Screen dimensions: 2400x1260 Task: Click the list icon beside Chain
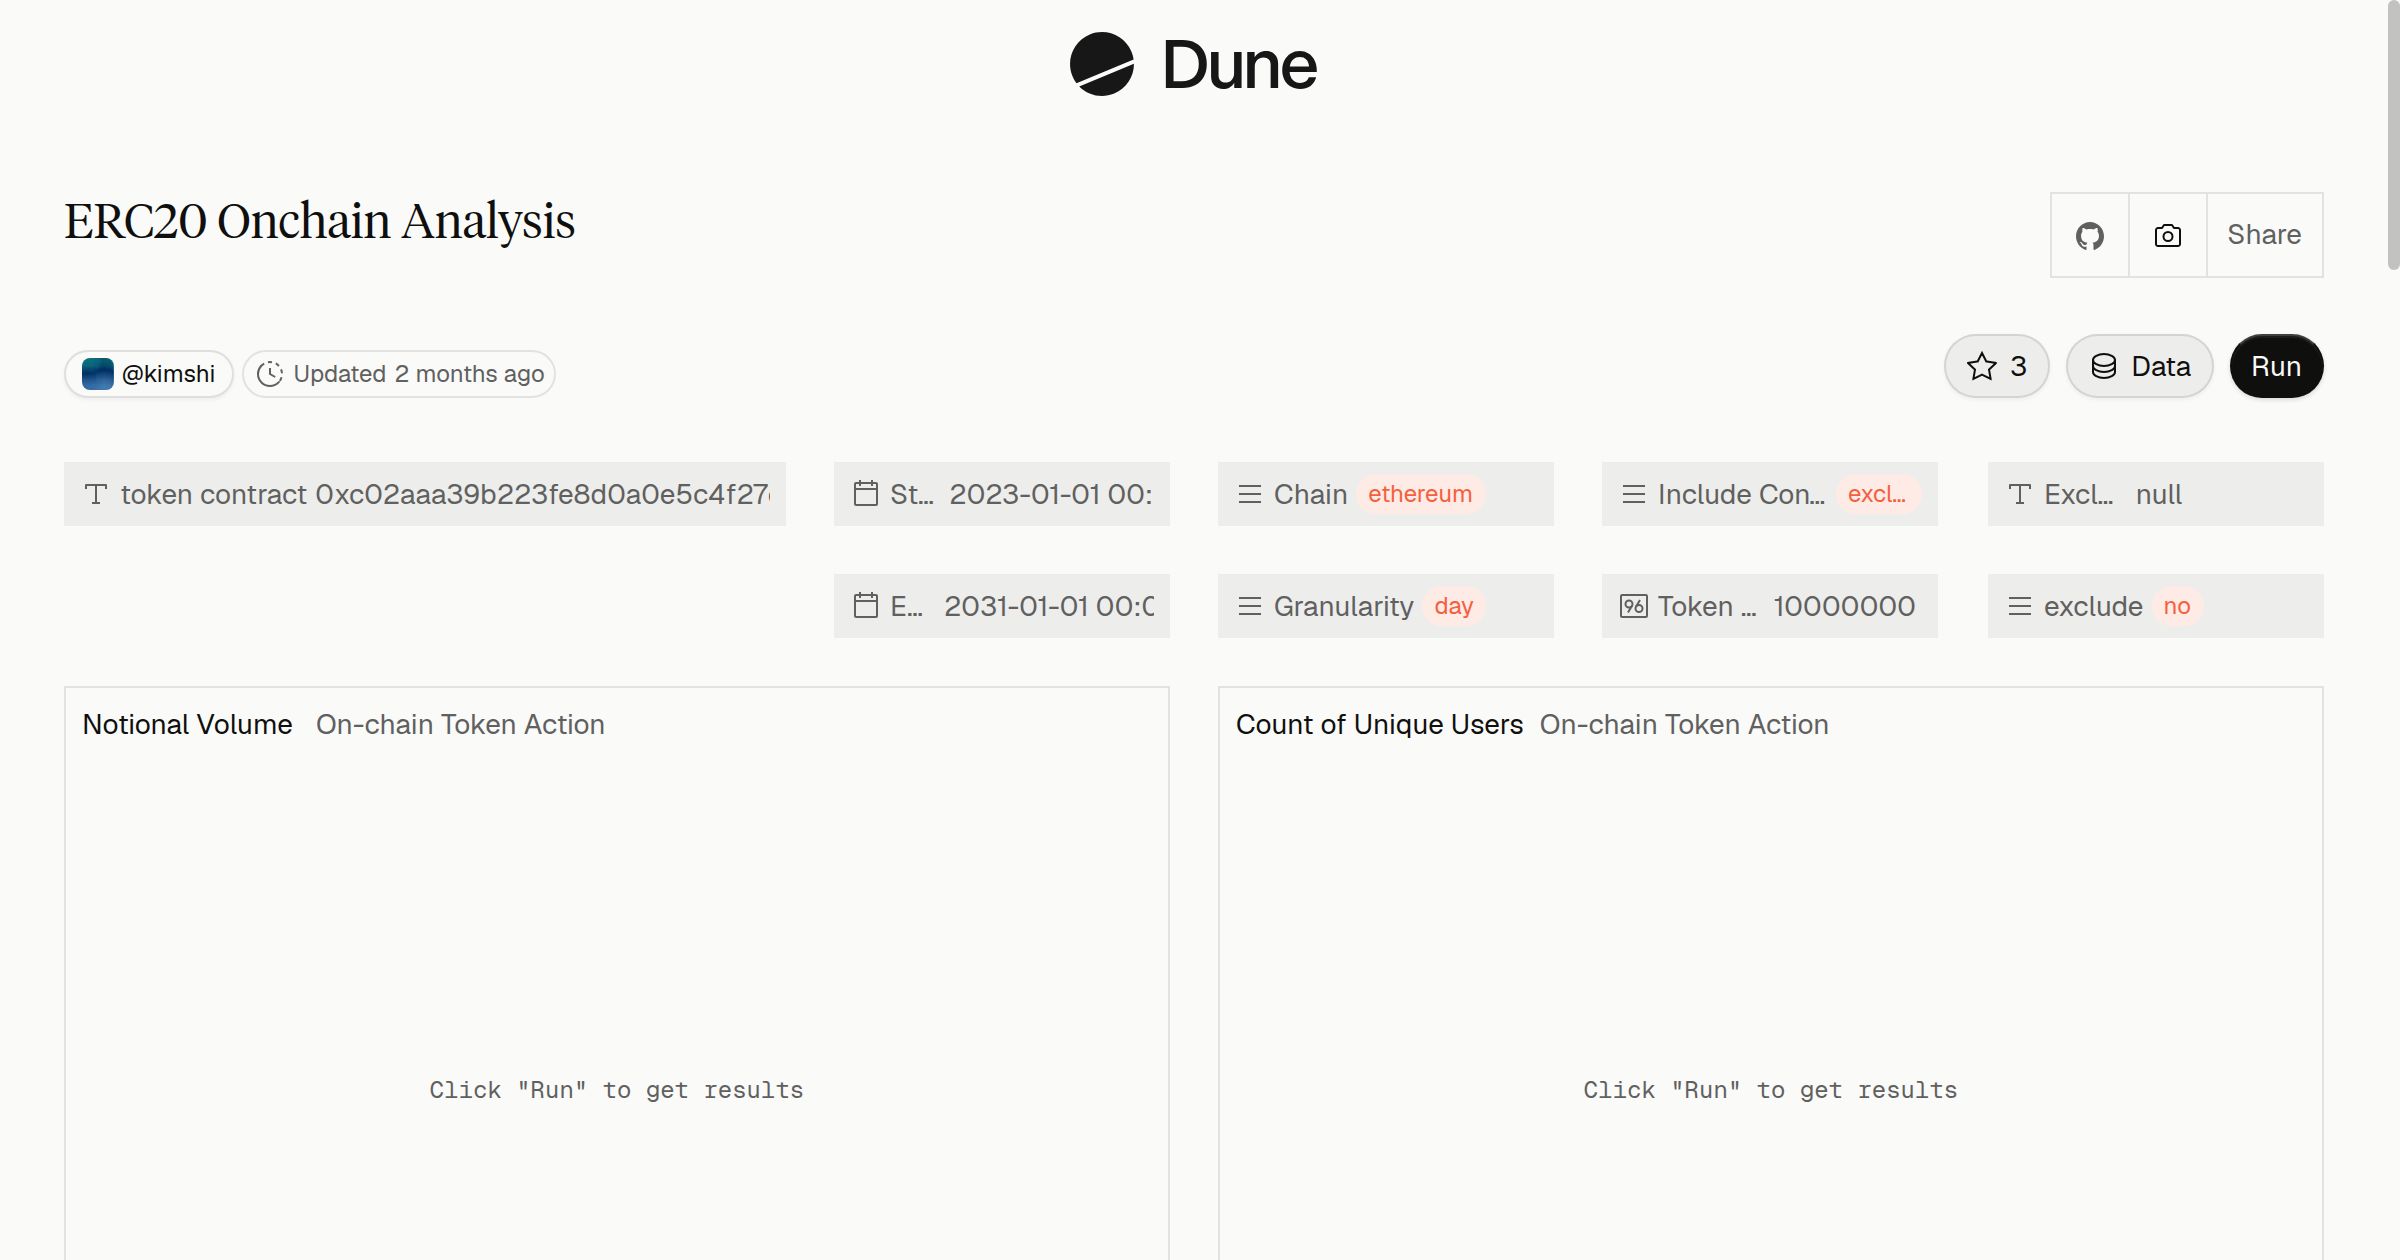(1250, 494)
